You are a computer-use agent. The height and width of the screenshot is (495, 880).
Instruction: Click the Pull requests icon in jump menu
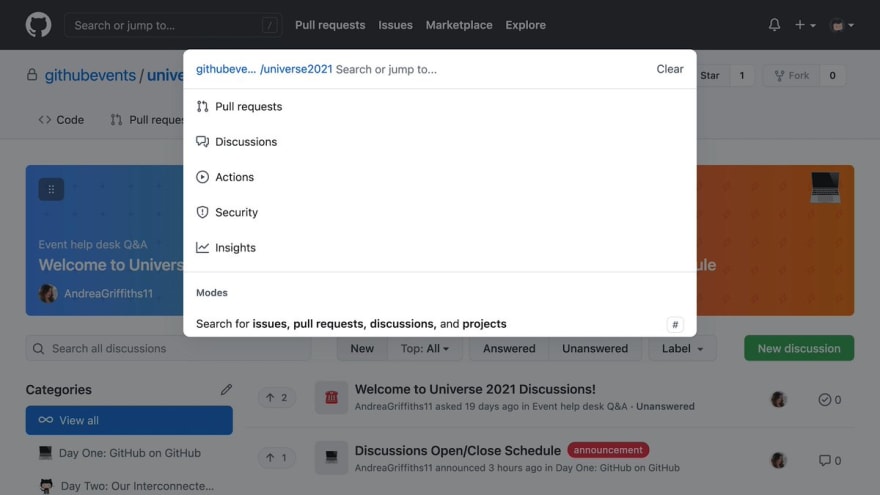(x=203, y=107)
